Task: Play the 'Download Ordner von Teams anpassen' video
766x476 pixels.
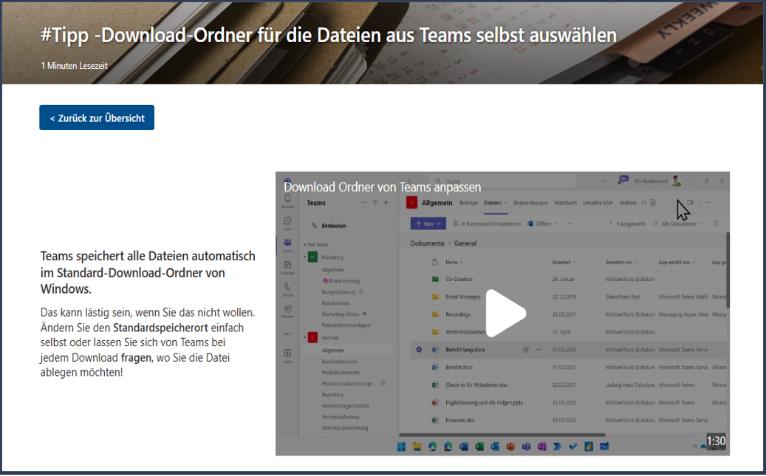Action: 505,314
